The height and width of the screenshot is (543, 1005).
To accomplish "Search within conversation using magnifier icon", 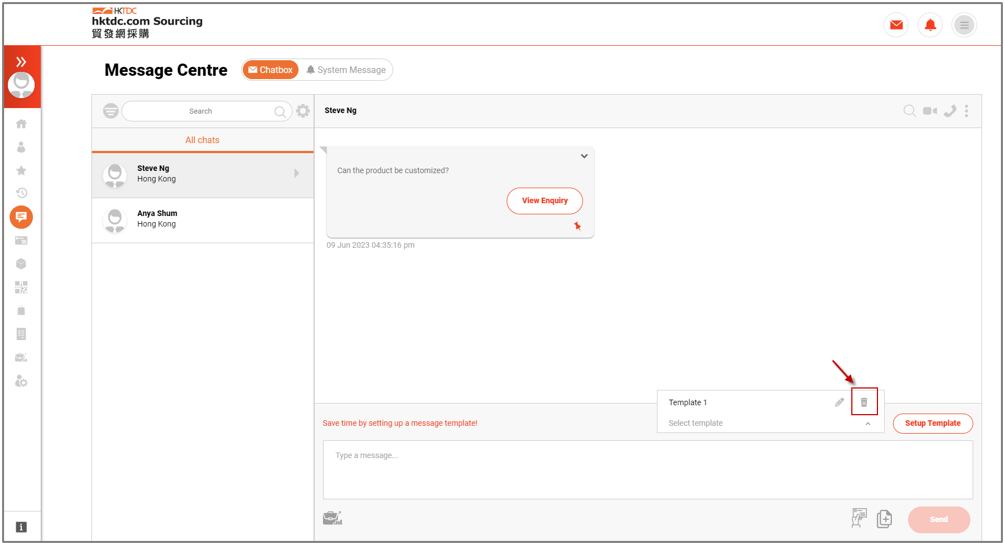I will pos(909,111).
